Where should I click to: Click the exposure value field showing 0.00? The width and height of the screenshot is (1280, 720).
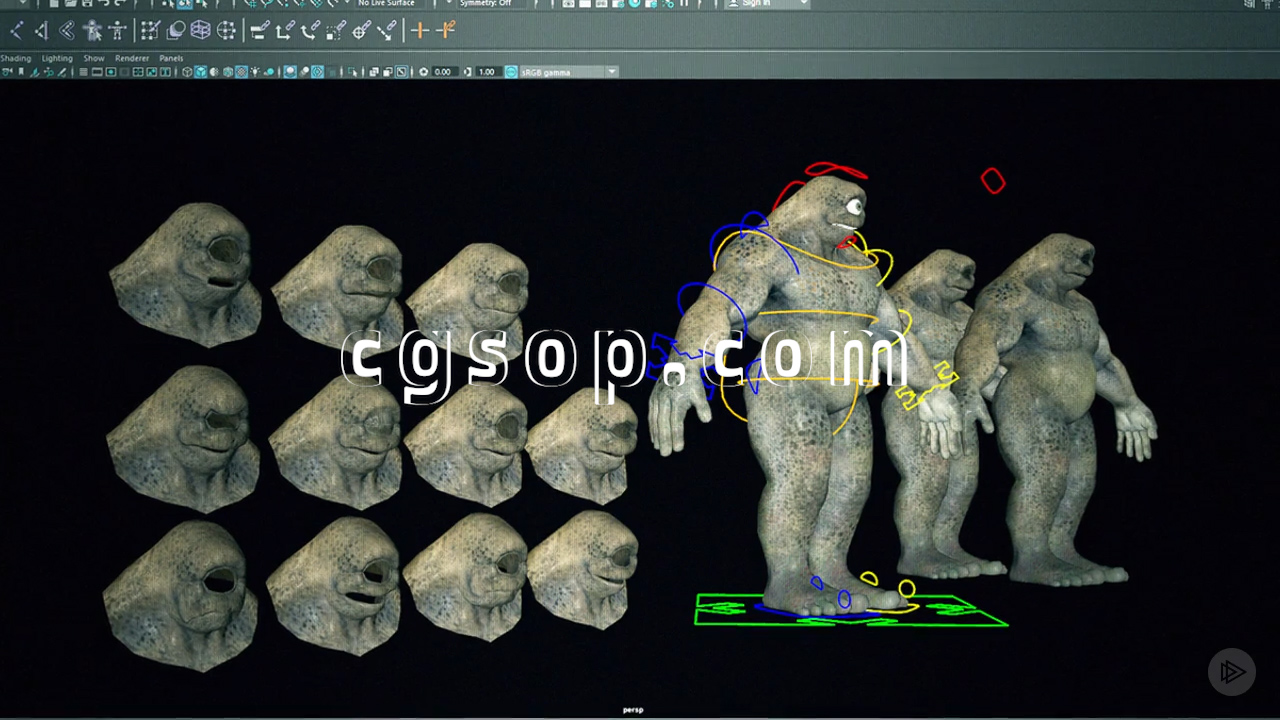tap(443, 72)
